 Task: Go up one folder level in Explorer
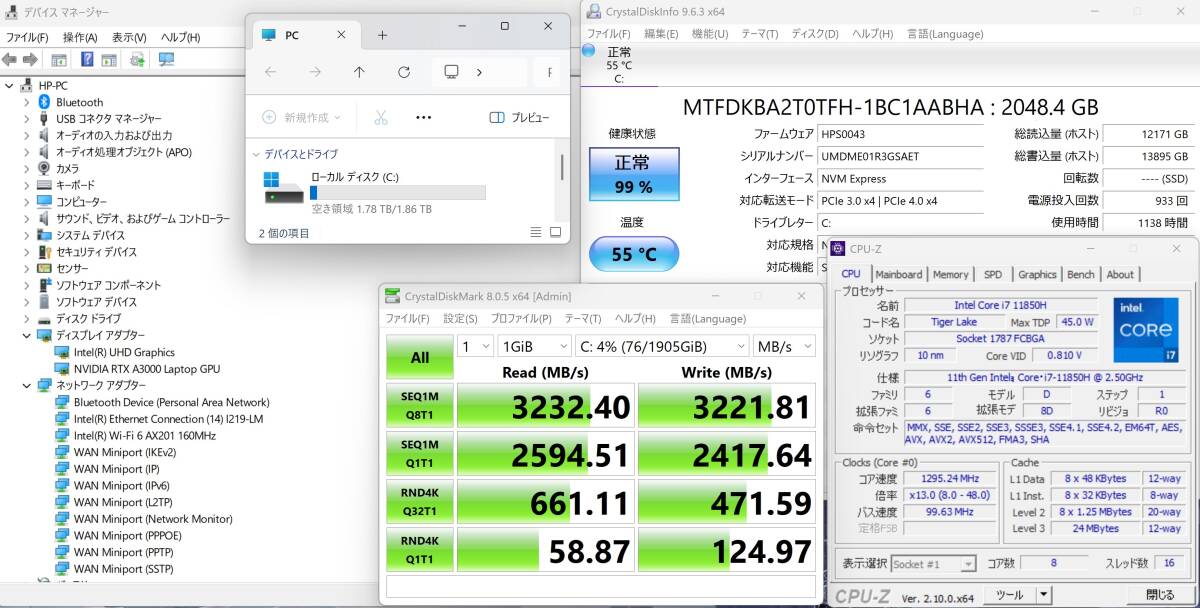point(359,72)
